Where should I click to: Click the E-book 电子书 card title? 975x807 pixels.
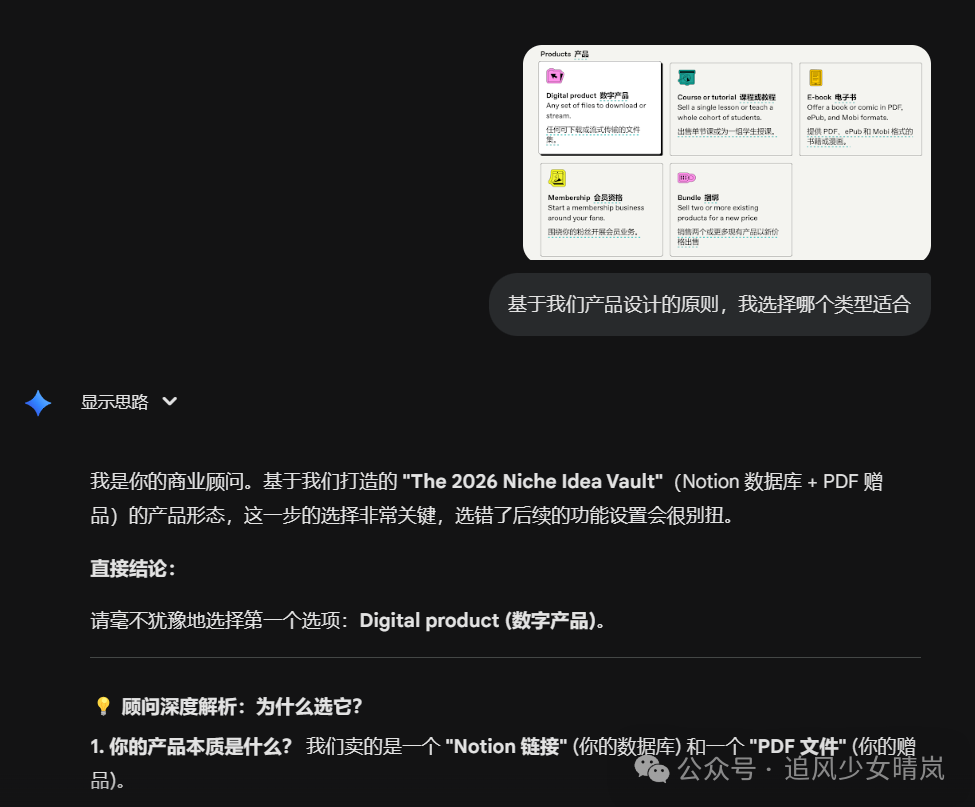831,97
